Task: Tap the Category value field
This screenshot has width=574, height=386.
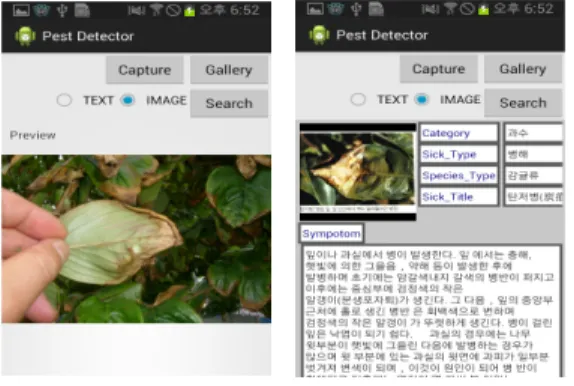Action: click(x=533, y=133)
